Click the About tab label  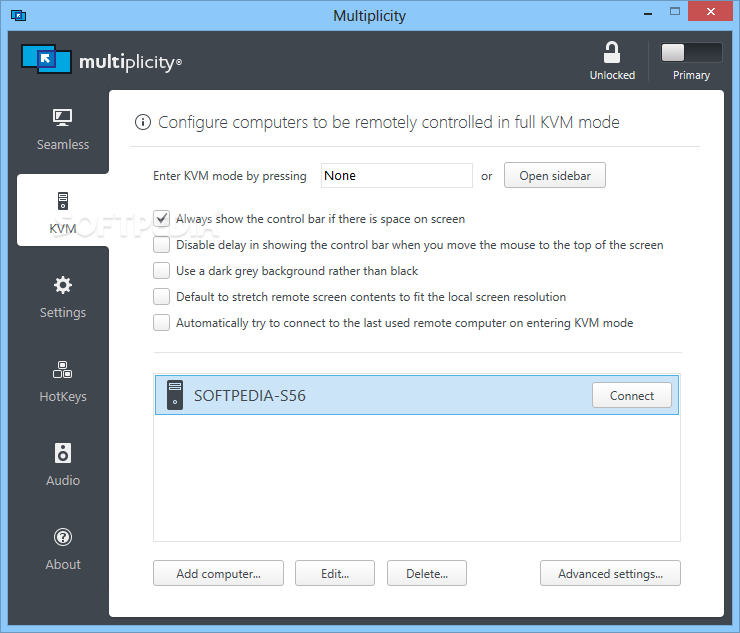click(x=63, y=565)
